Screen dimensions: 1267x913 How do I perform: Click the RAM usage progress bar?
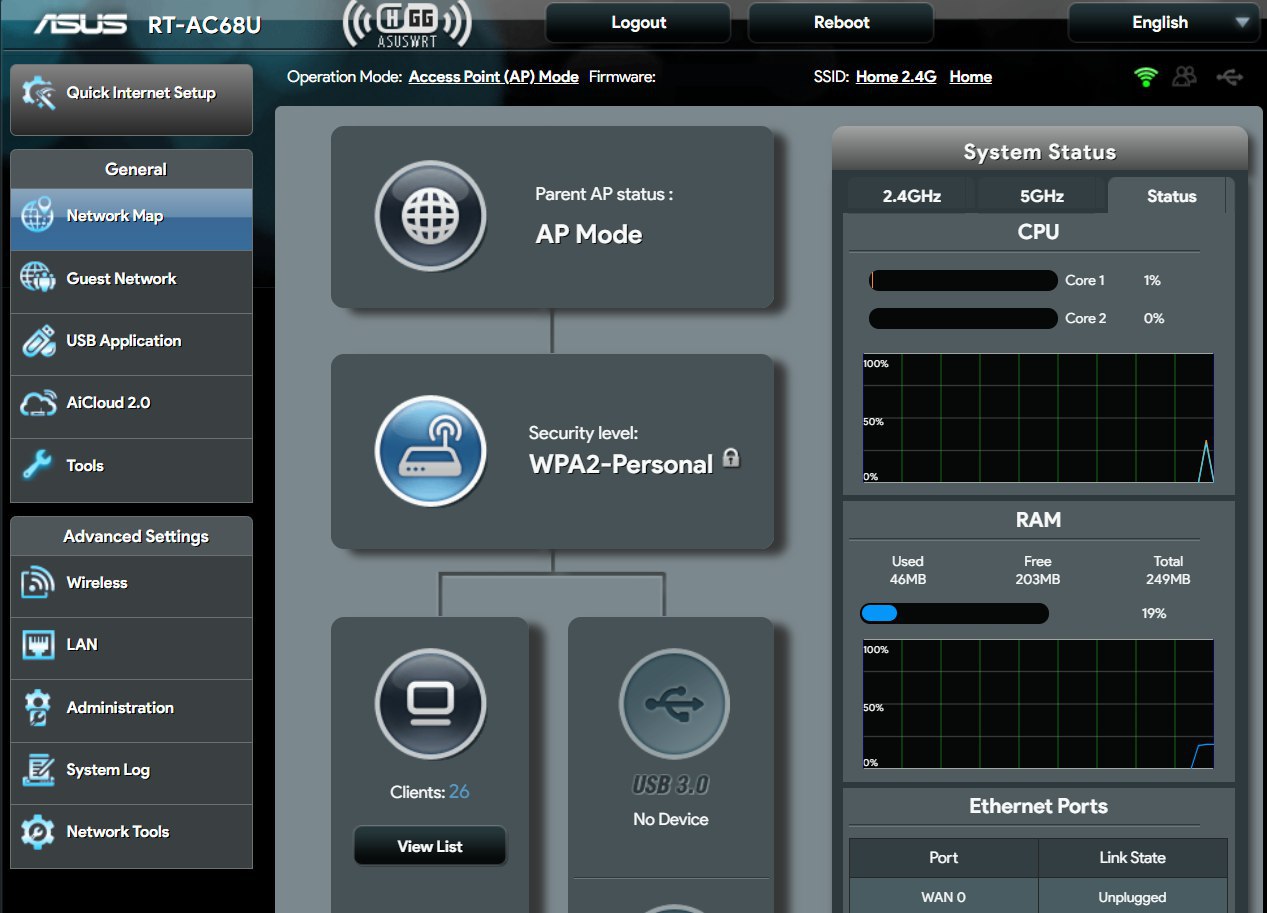954,613
